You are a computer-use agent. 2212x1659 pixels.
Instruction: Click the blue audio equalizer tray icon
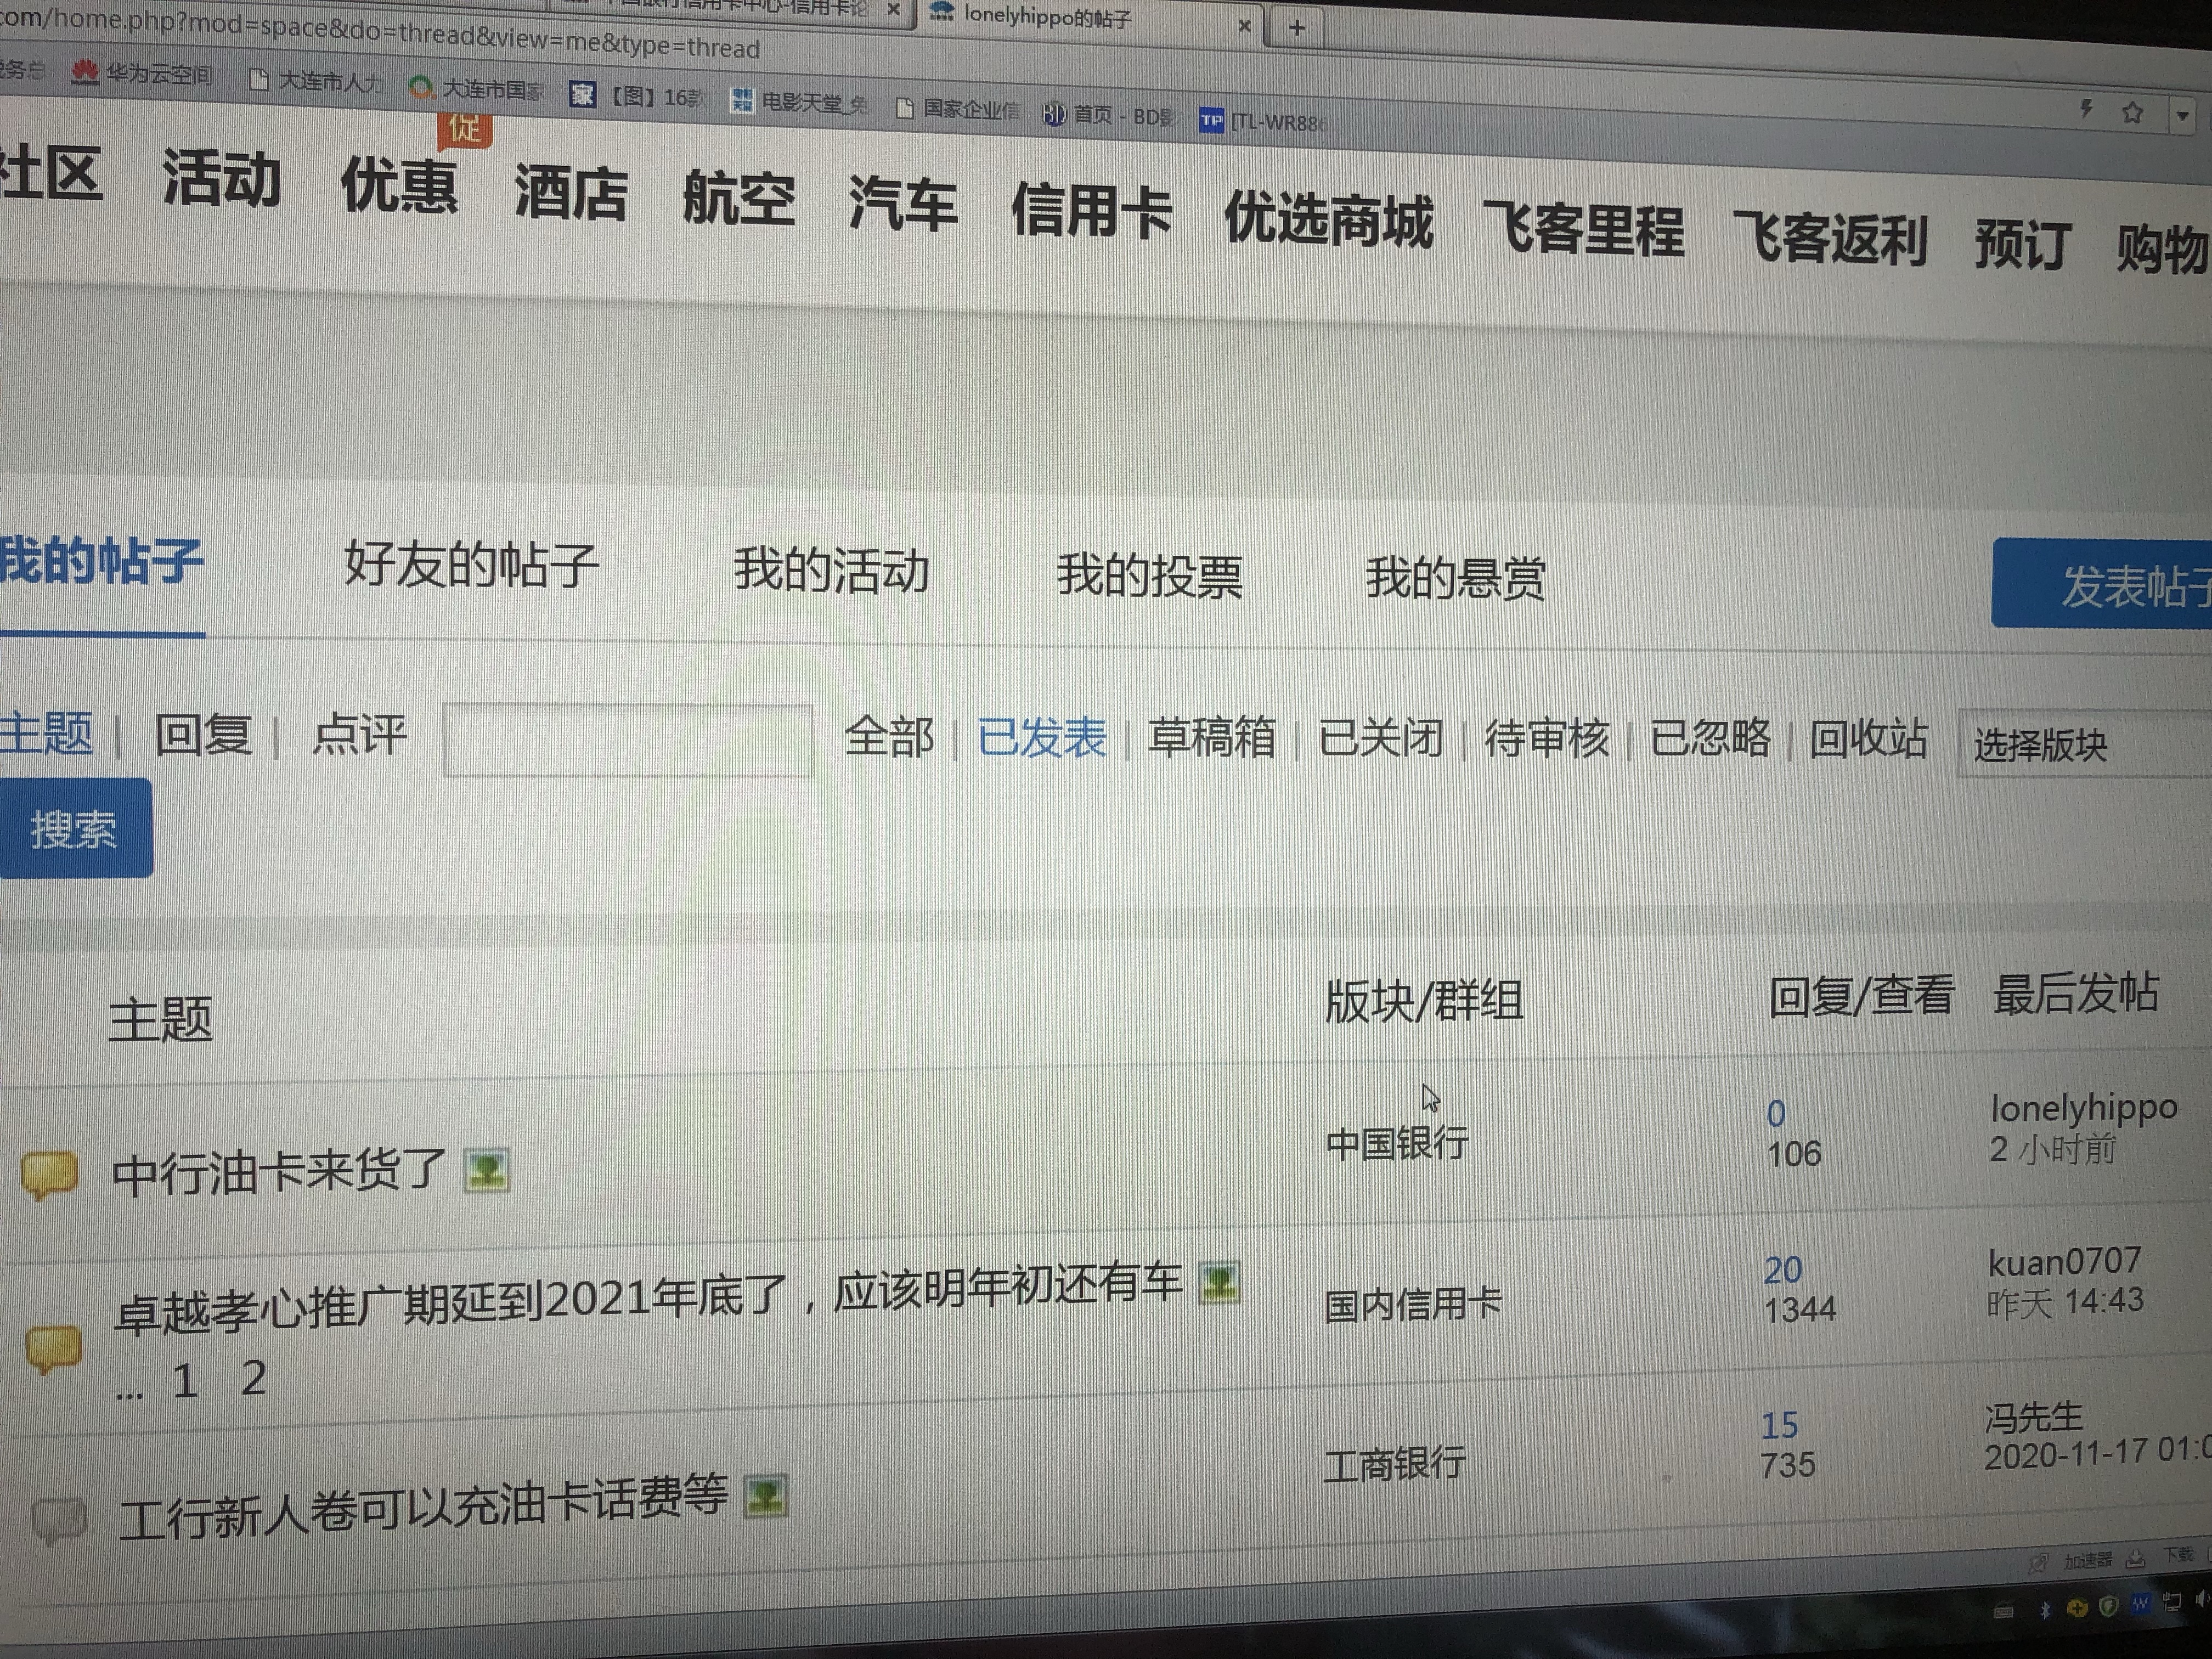click(2140, 1604)
